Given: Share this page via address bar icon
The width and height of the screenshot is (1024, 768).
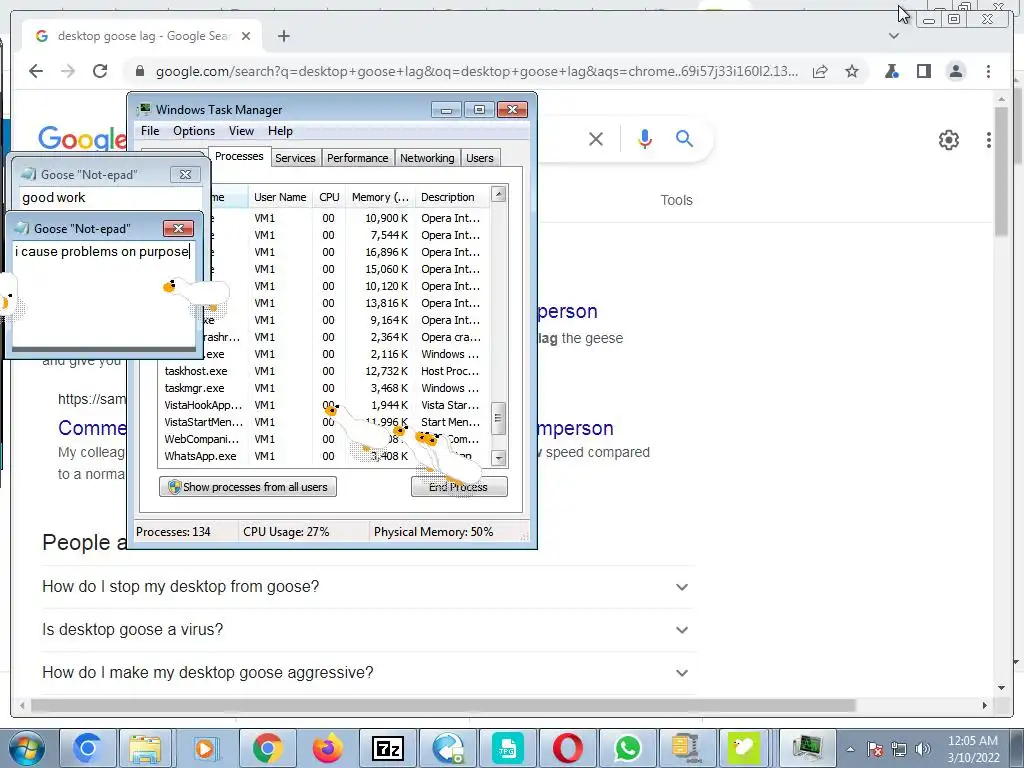Looking at the screenshot, I should coord(820,71).
